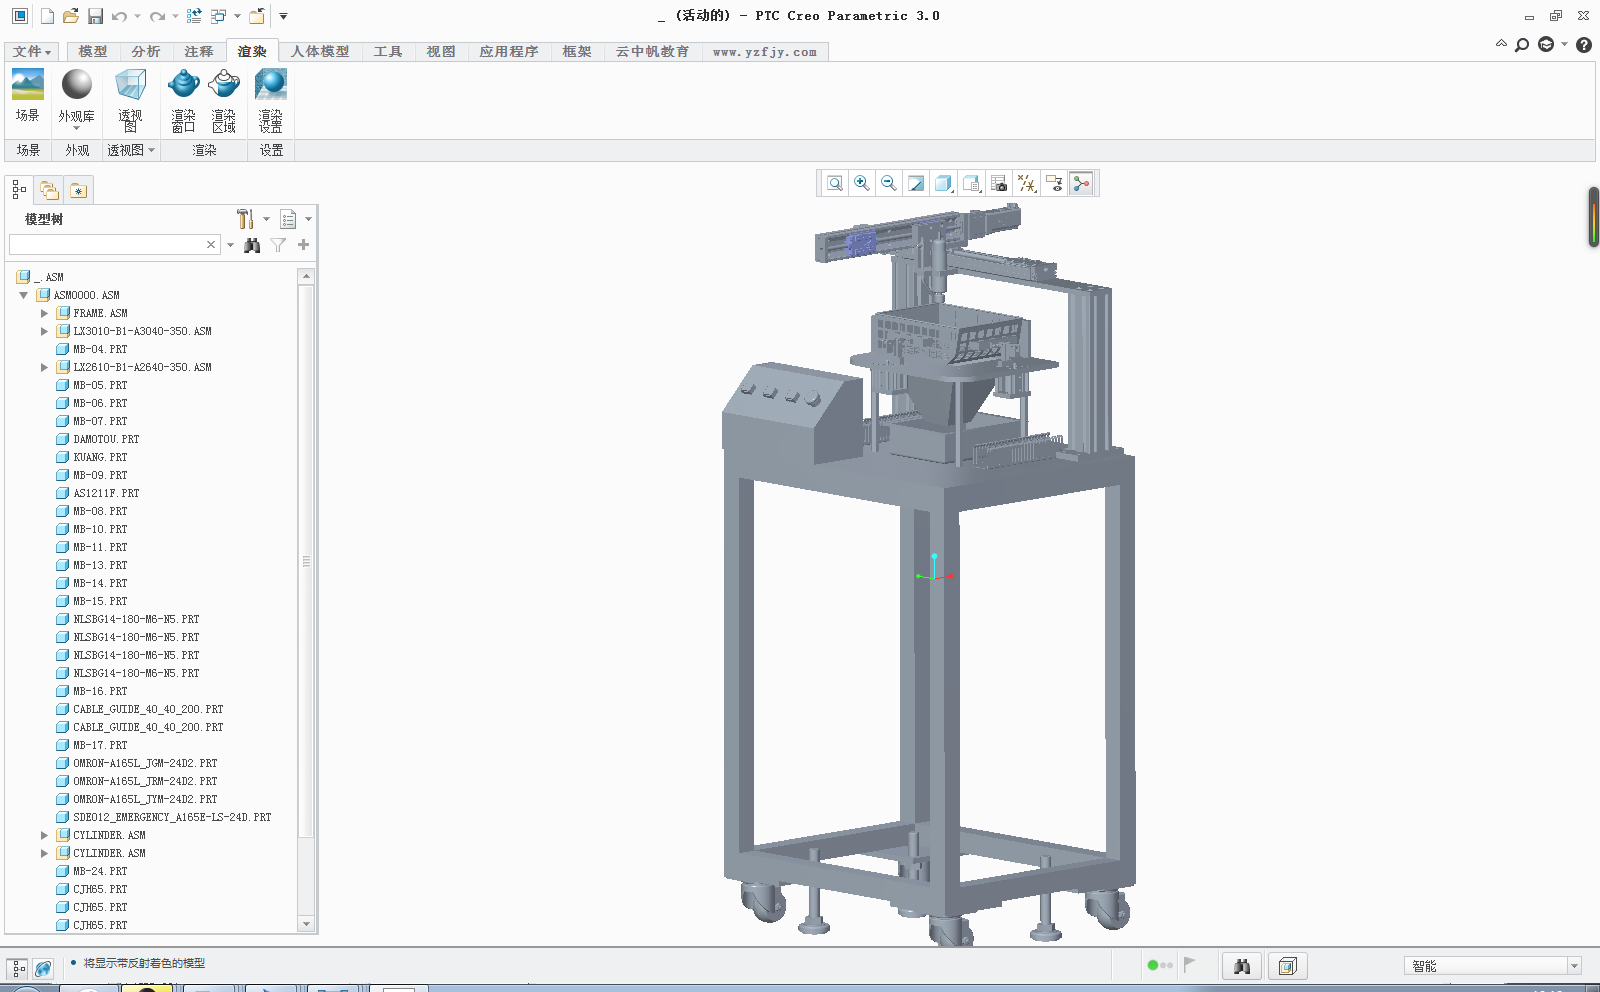Click the binoculars find icon in status bar

click(x=1242, y=966)
